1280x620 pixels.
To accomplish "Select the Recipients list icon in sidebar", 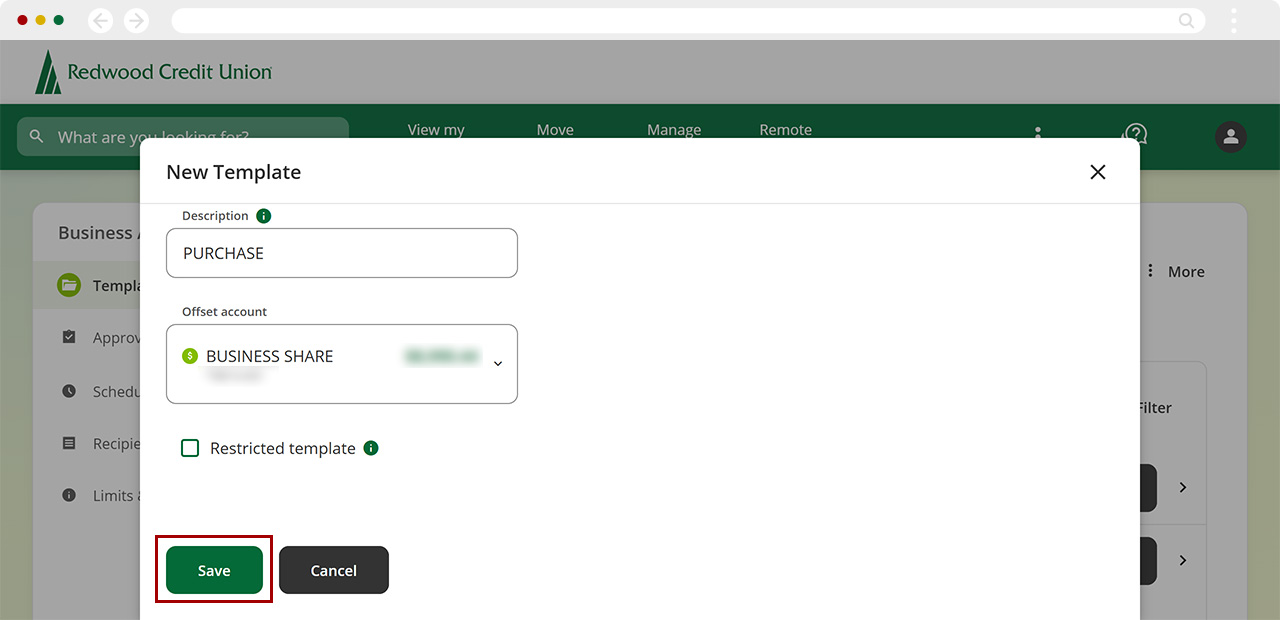I will (69, 443).
